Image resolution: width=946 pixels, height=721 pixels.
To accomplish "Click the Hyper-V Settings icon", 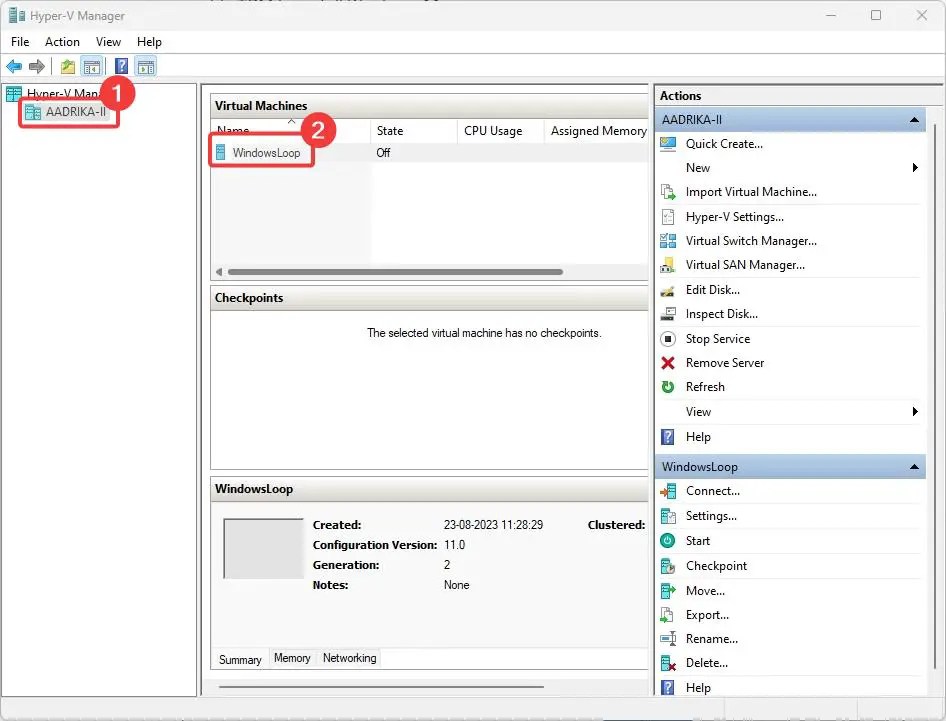I will pyautogui.click(x=668, y=217).
